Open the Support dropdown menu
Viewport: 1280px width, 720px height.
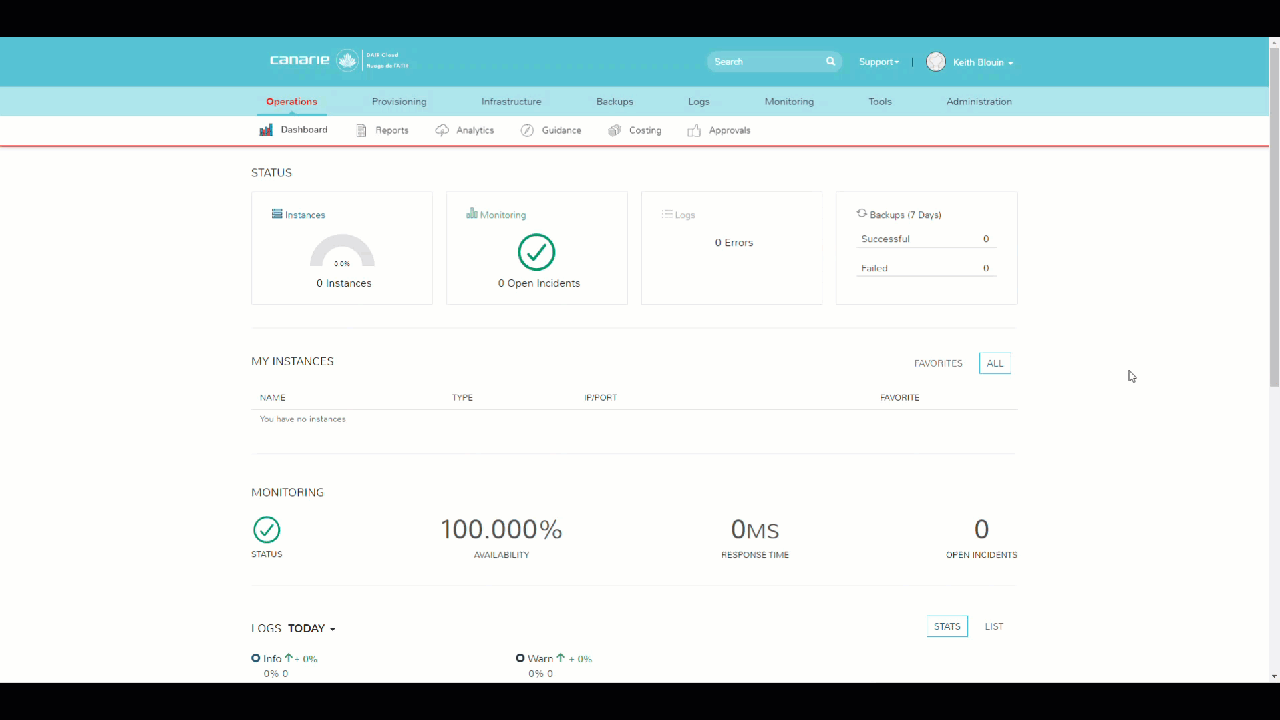point(879,62)
